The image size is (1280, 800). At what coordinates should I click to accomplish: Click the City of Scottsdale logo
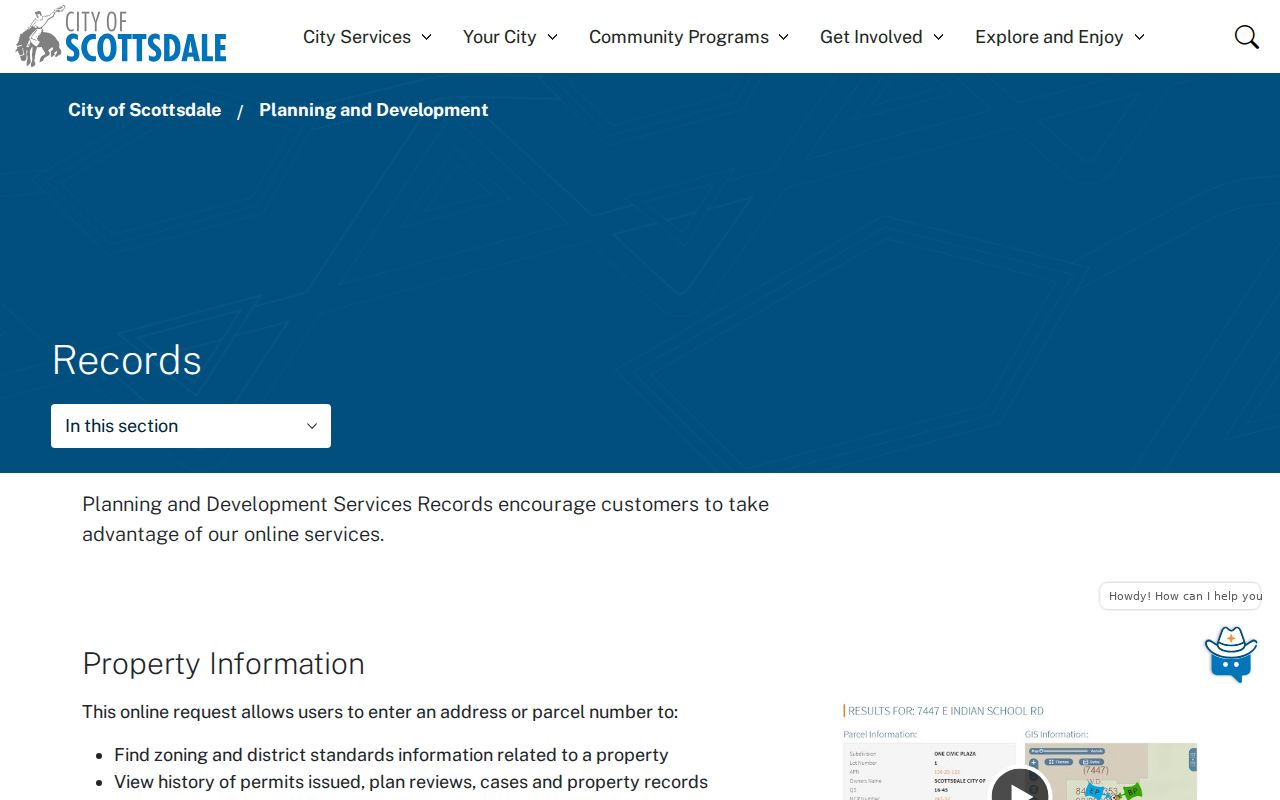tap(121, 36)
